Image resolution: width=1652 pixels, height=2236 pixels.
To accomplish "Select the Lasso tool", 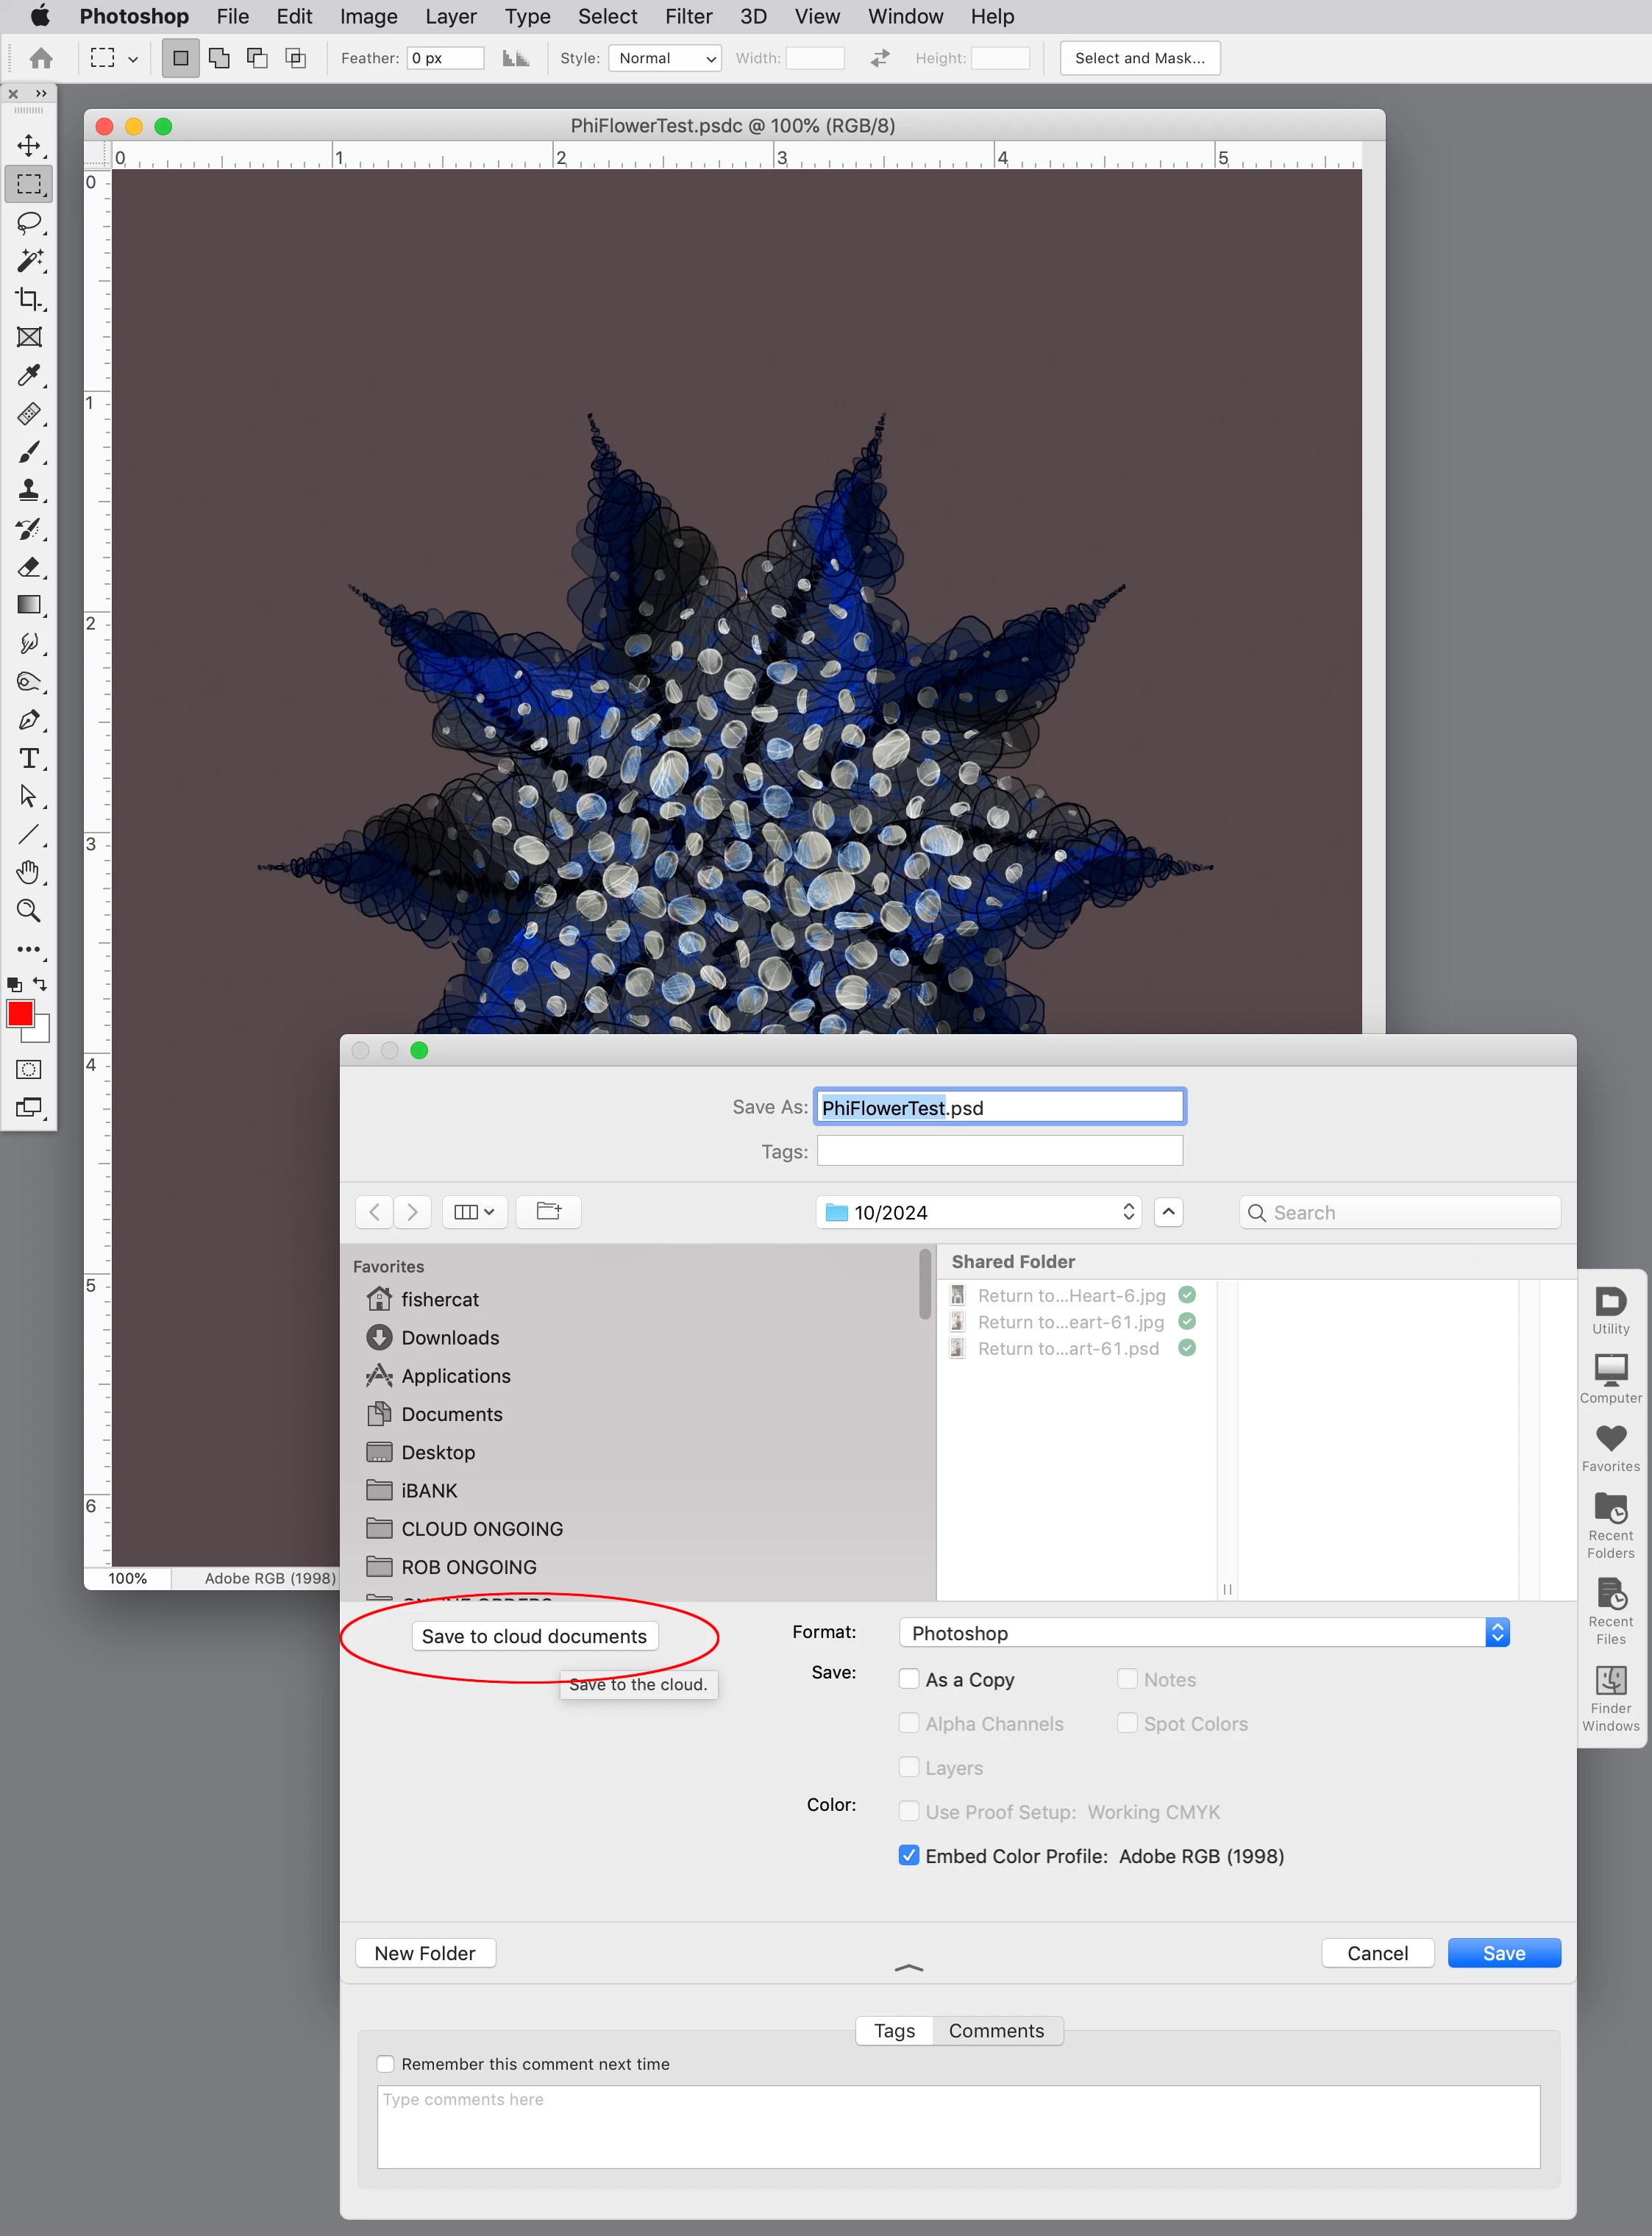I will (x=28, y=222).
